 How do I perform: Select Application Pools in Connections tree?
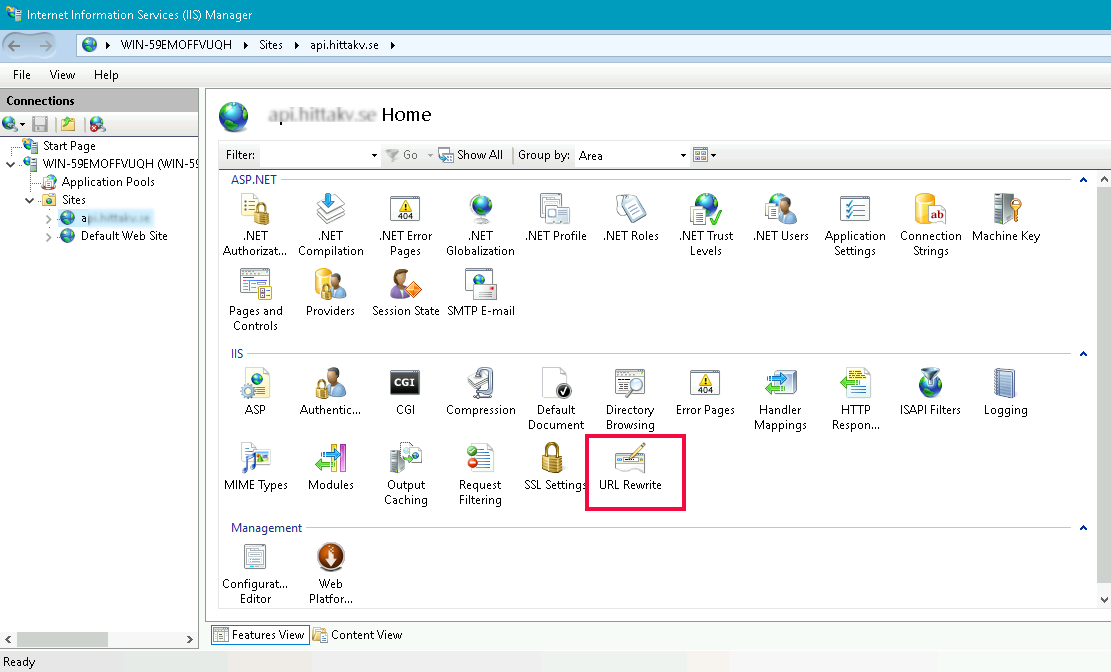(107, 182)
